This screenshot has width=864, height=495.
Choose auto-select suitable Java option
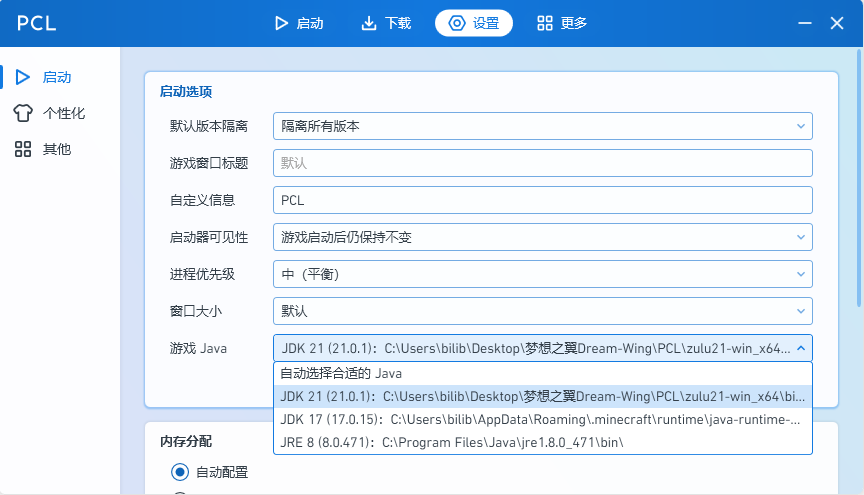click(542, 374)
